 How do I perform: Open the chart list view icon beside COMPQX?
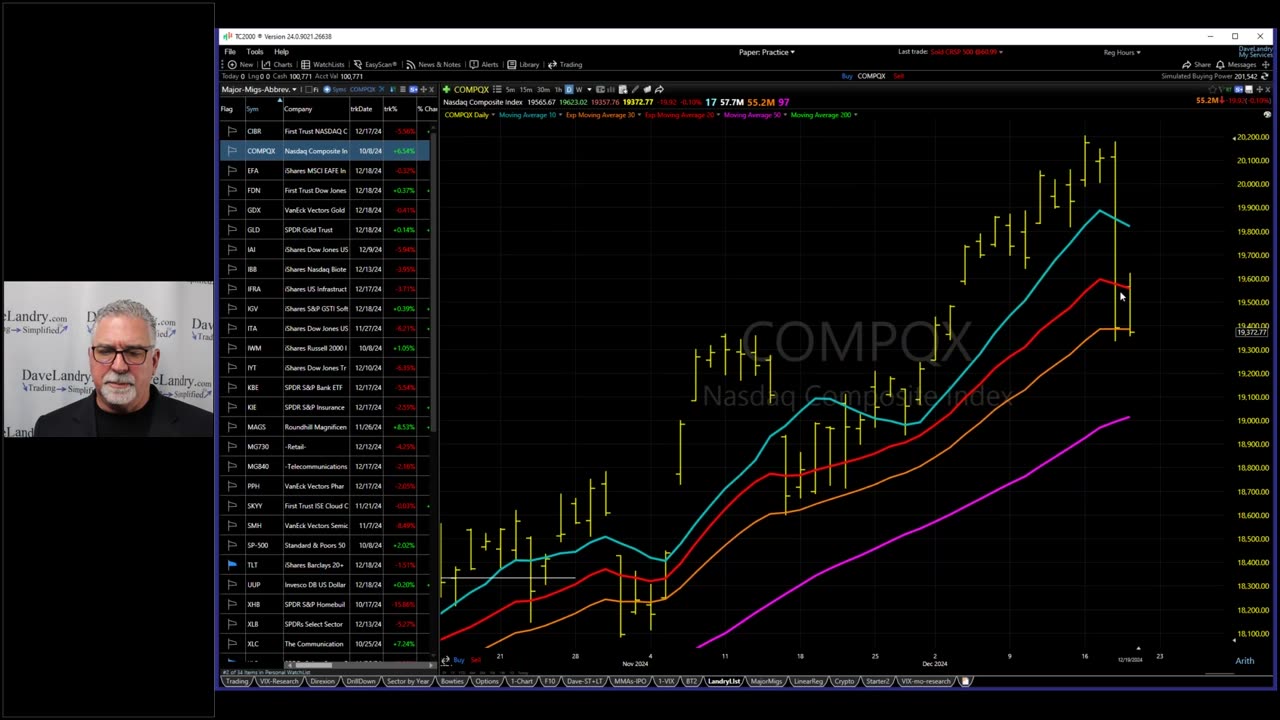pyautogui.click(x=497, y=90)
